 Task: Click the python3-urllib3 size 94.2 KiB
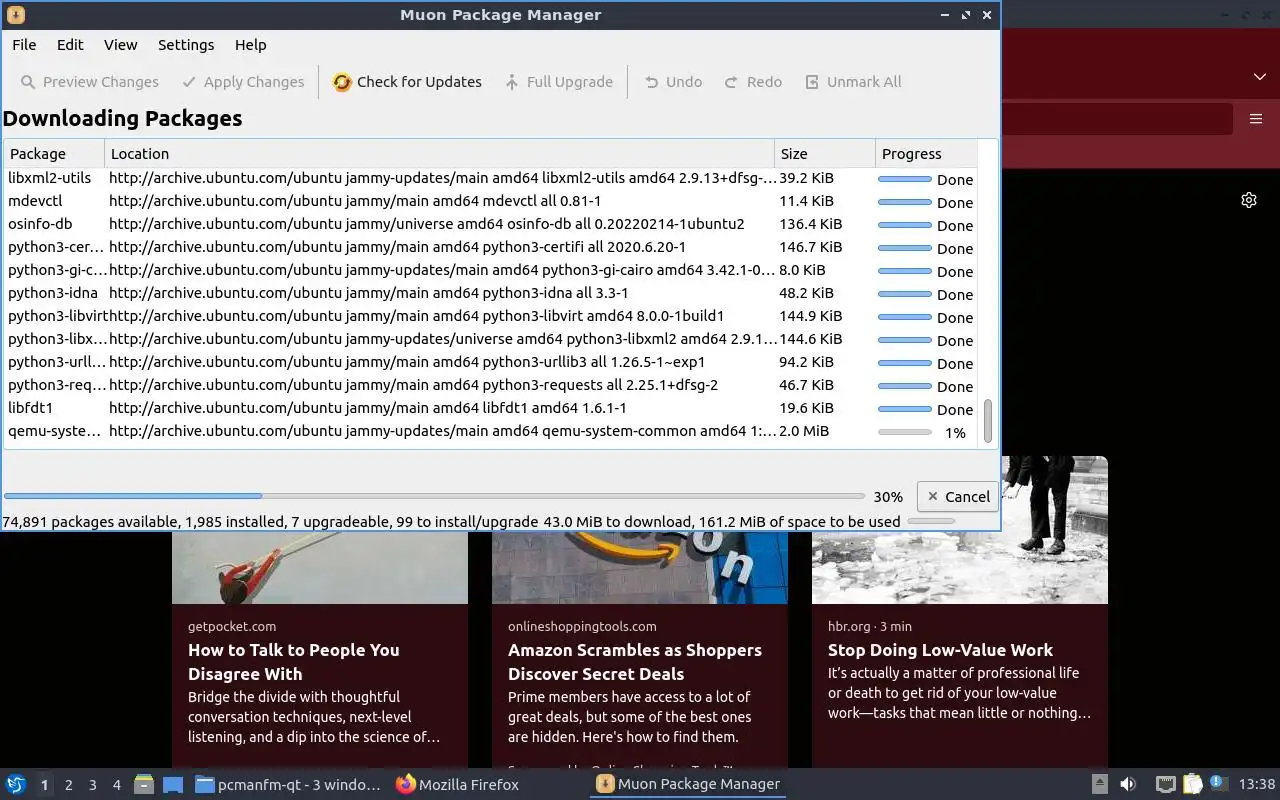pyautogui.click(x=806, y=362)
